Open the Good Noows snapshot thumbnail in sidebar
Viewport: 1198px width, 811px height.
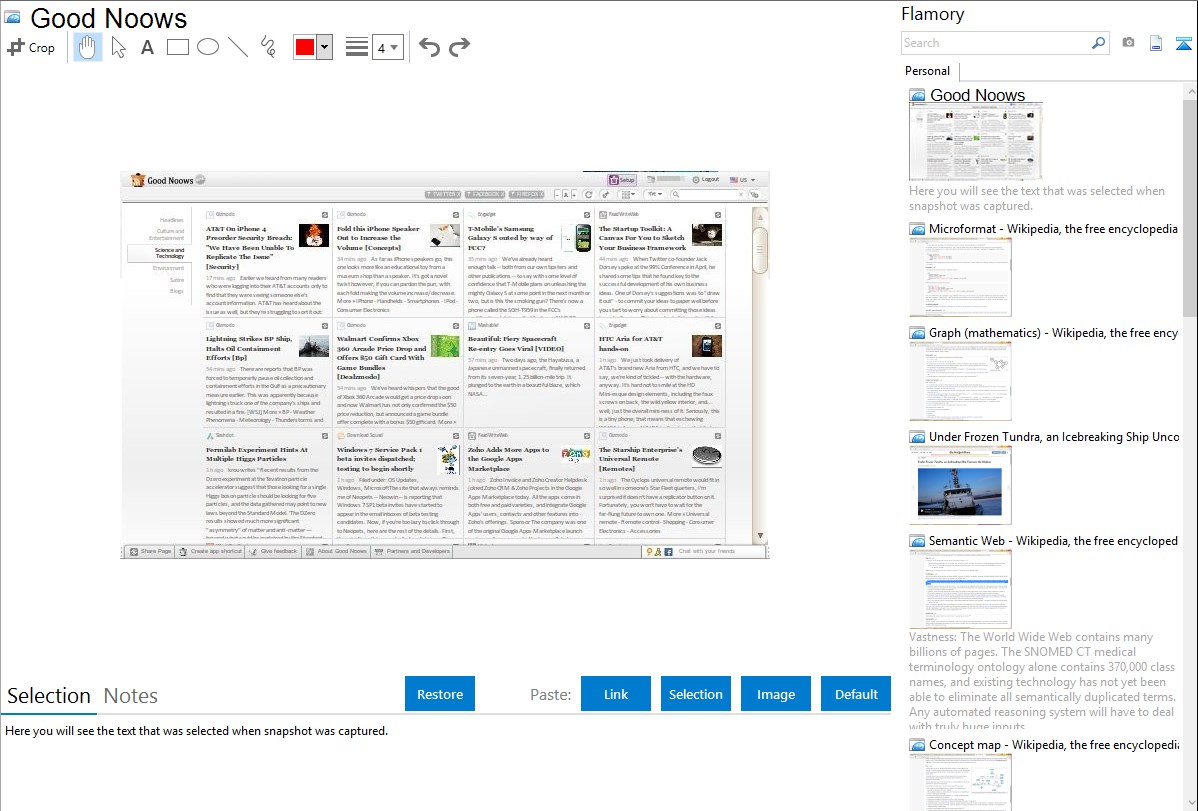(x=976, y=143)
